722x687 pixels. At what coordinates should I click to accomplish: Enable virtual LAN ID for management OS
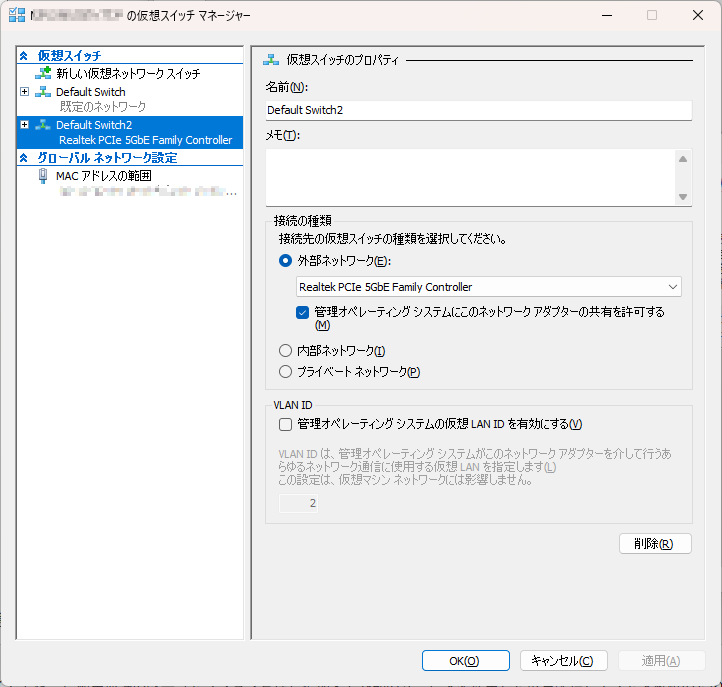click(x=286, y=424)
